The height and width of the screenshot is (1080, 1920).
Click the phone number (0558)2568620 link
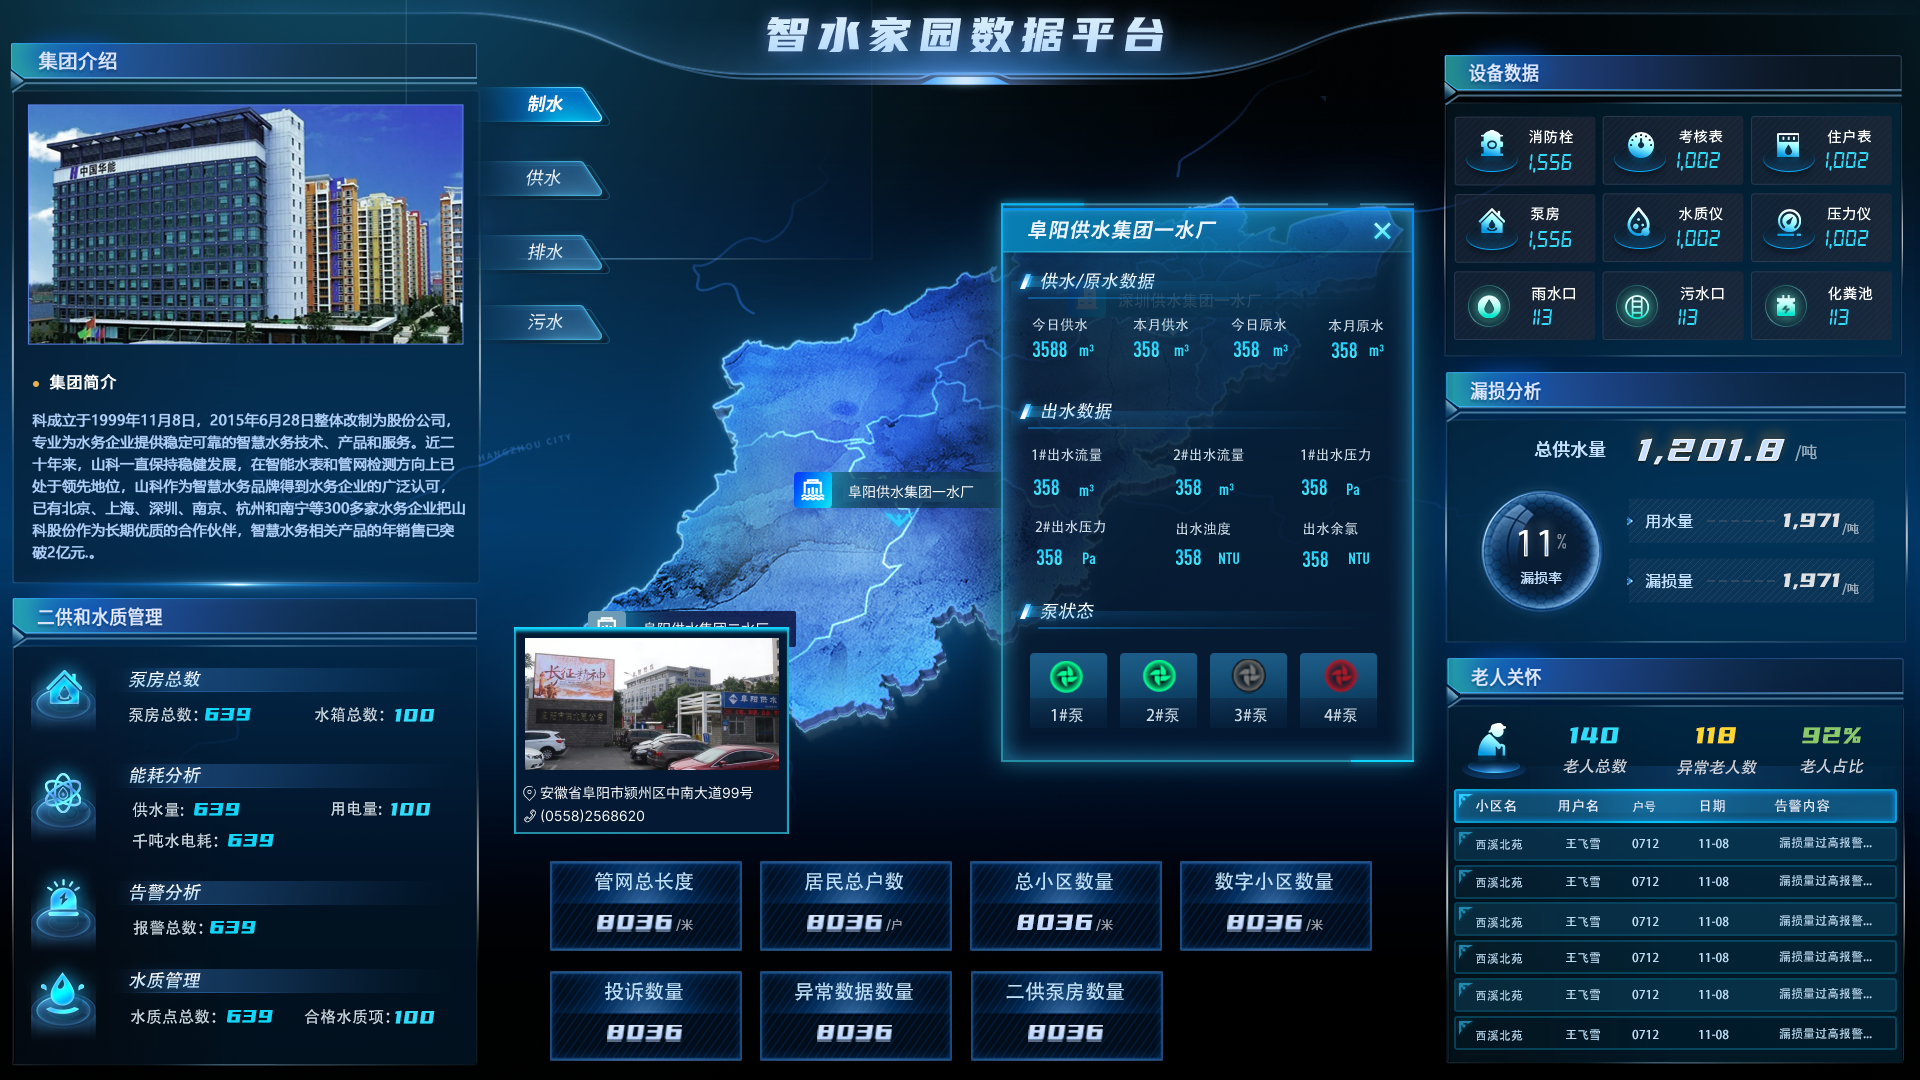coord(589,817)
